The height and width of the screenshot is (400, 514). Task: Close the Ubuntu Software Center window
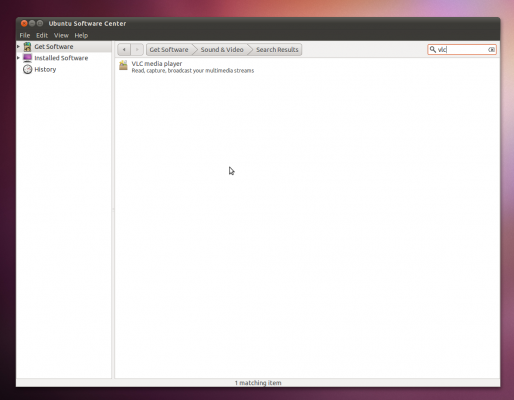(x=24, y=23)
